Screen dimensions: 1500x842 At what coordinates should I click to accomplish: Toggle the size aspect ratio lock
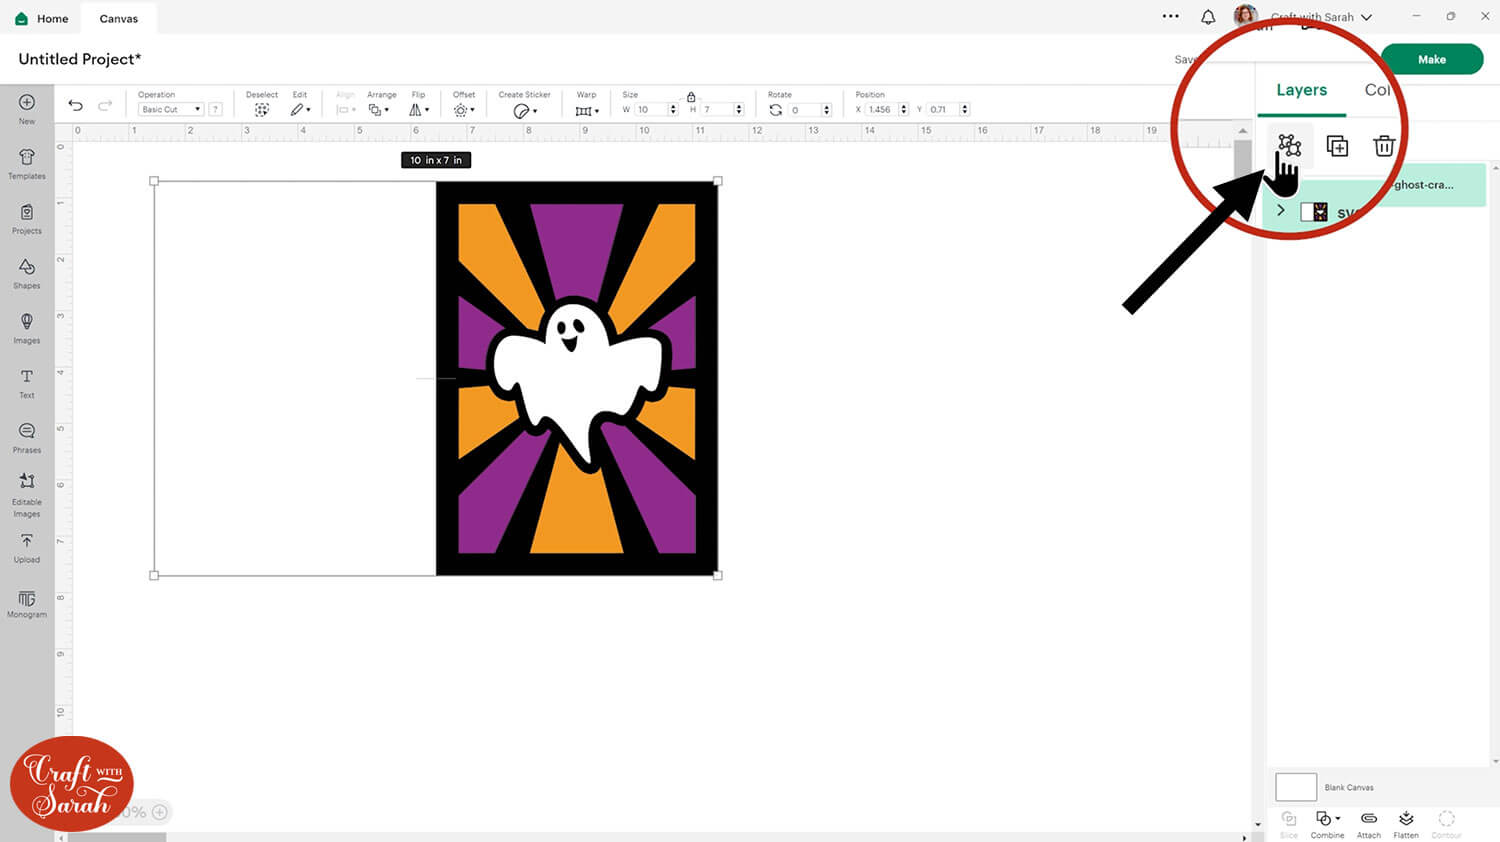[691, 97]
